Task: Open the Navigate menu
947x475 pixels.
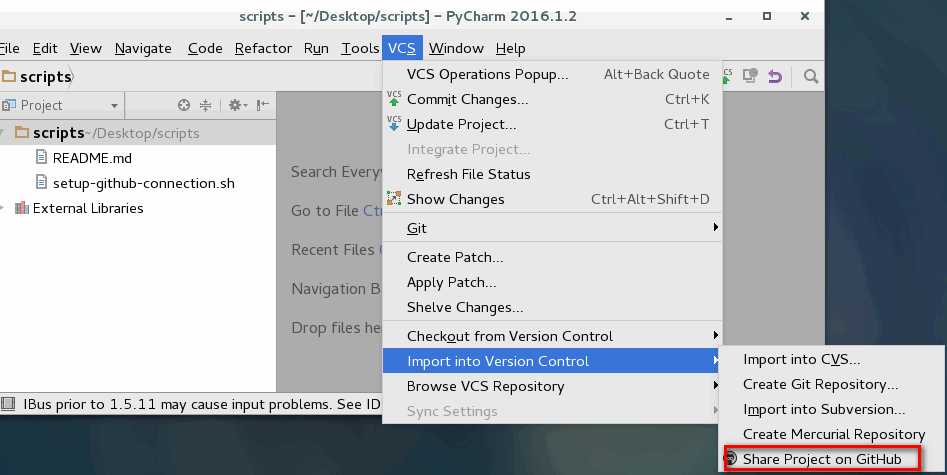Action: pyautogui.click(x=143, y=48)
